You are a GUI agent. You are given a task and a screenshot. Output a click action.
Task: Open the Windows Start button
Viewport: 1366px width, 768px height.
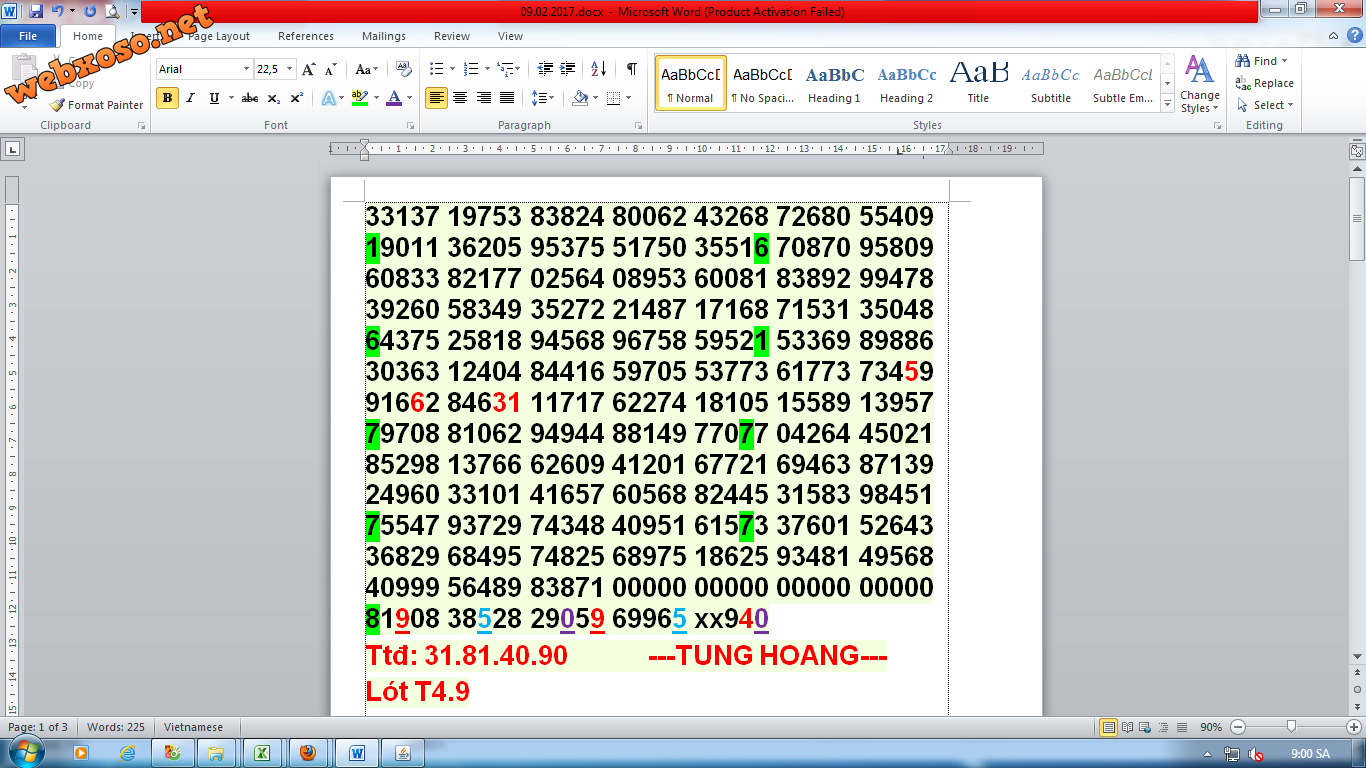[x=25, y=752]
